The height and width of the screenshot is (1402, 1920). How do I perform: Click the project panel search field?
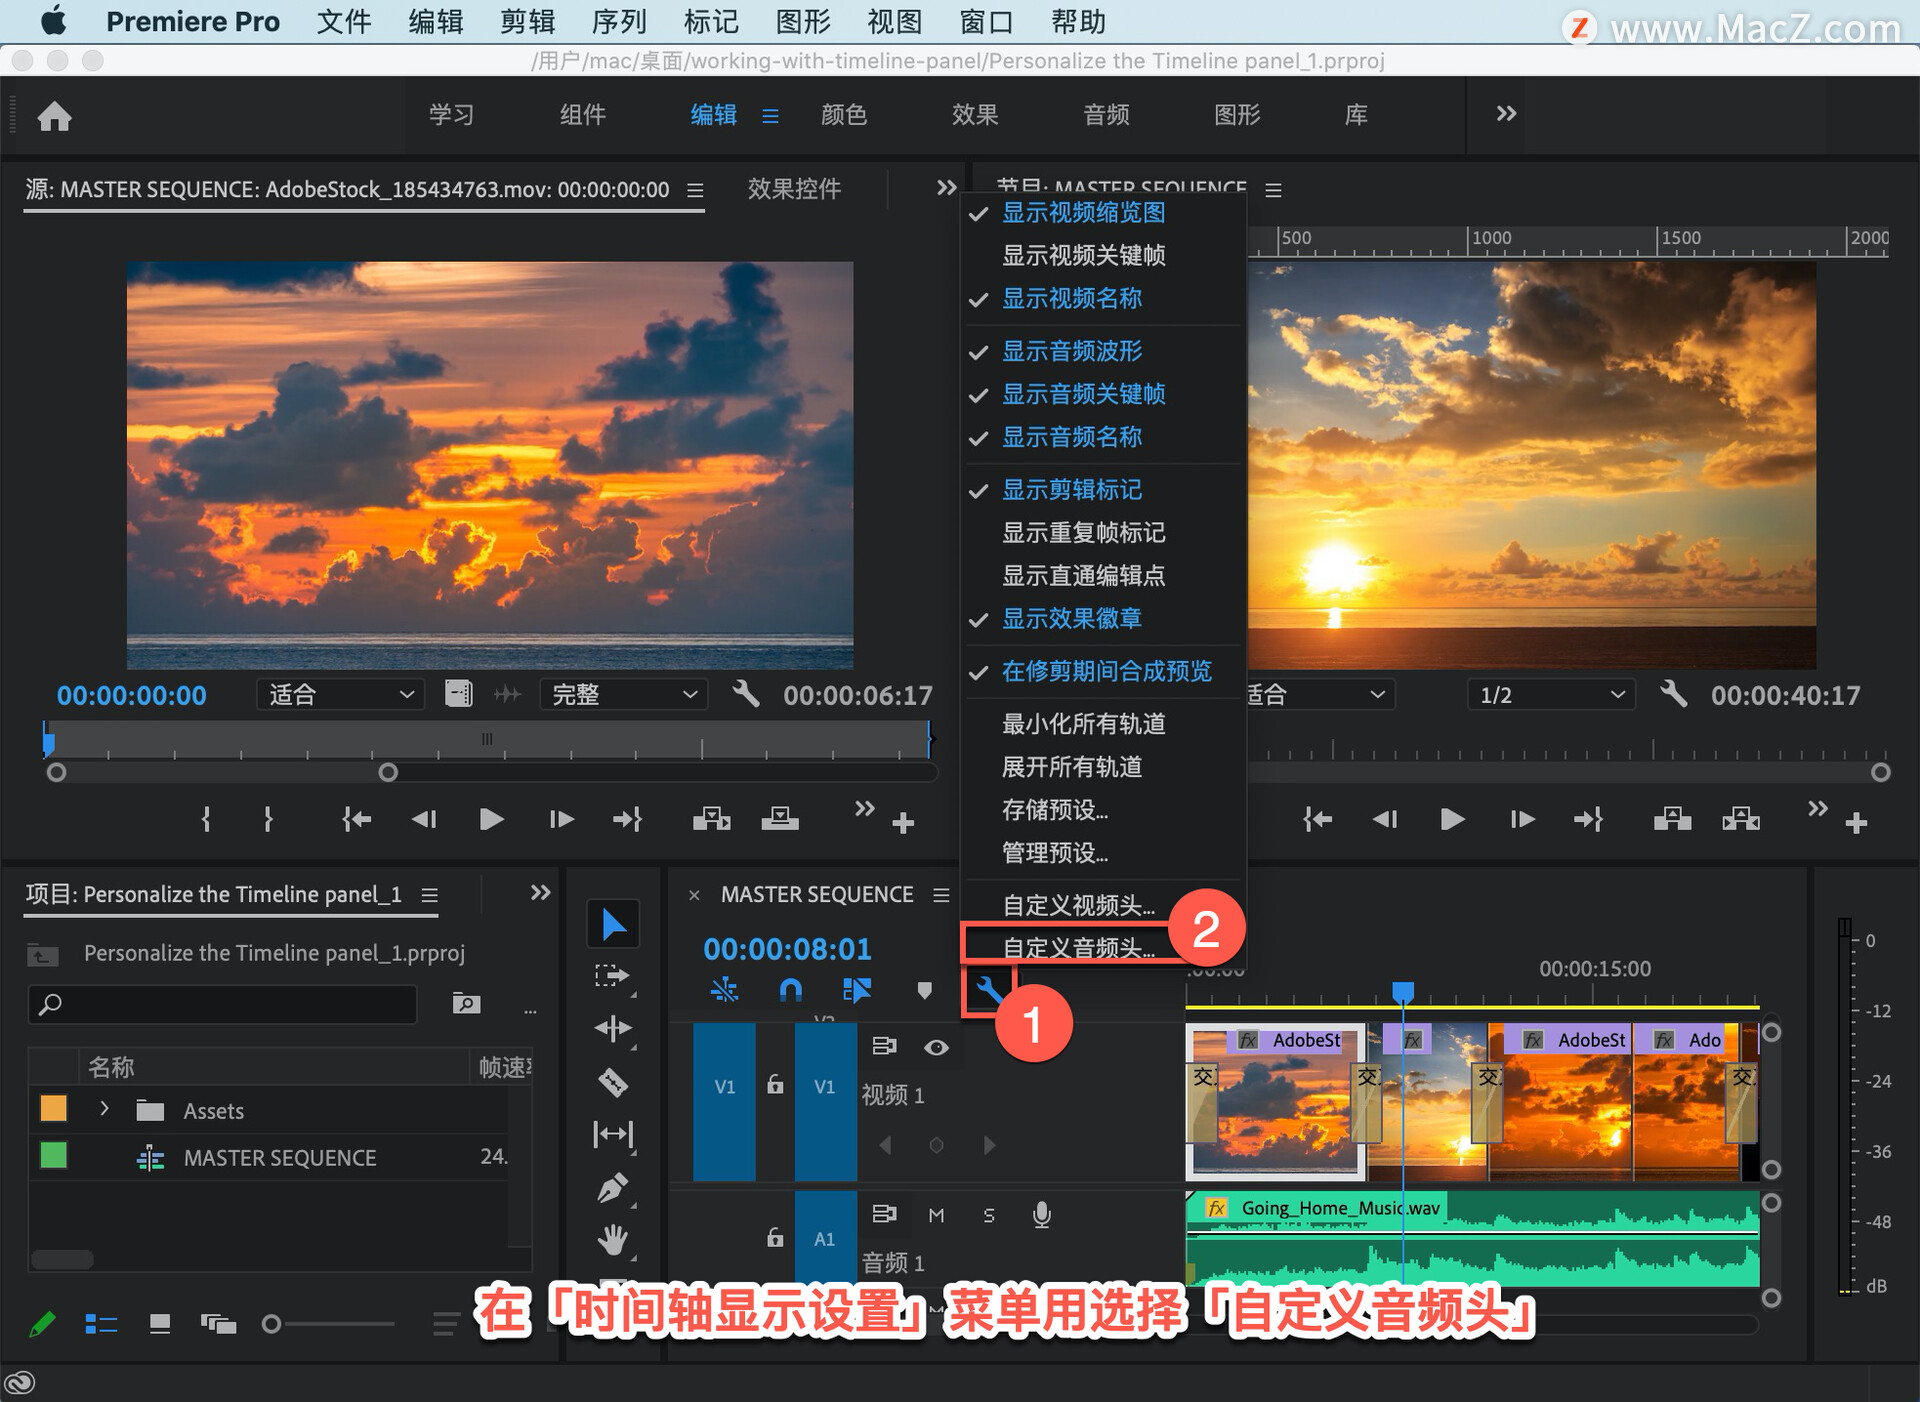[223, 1004]
